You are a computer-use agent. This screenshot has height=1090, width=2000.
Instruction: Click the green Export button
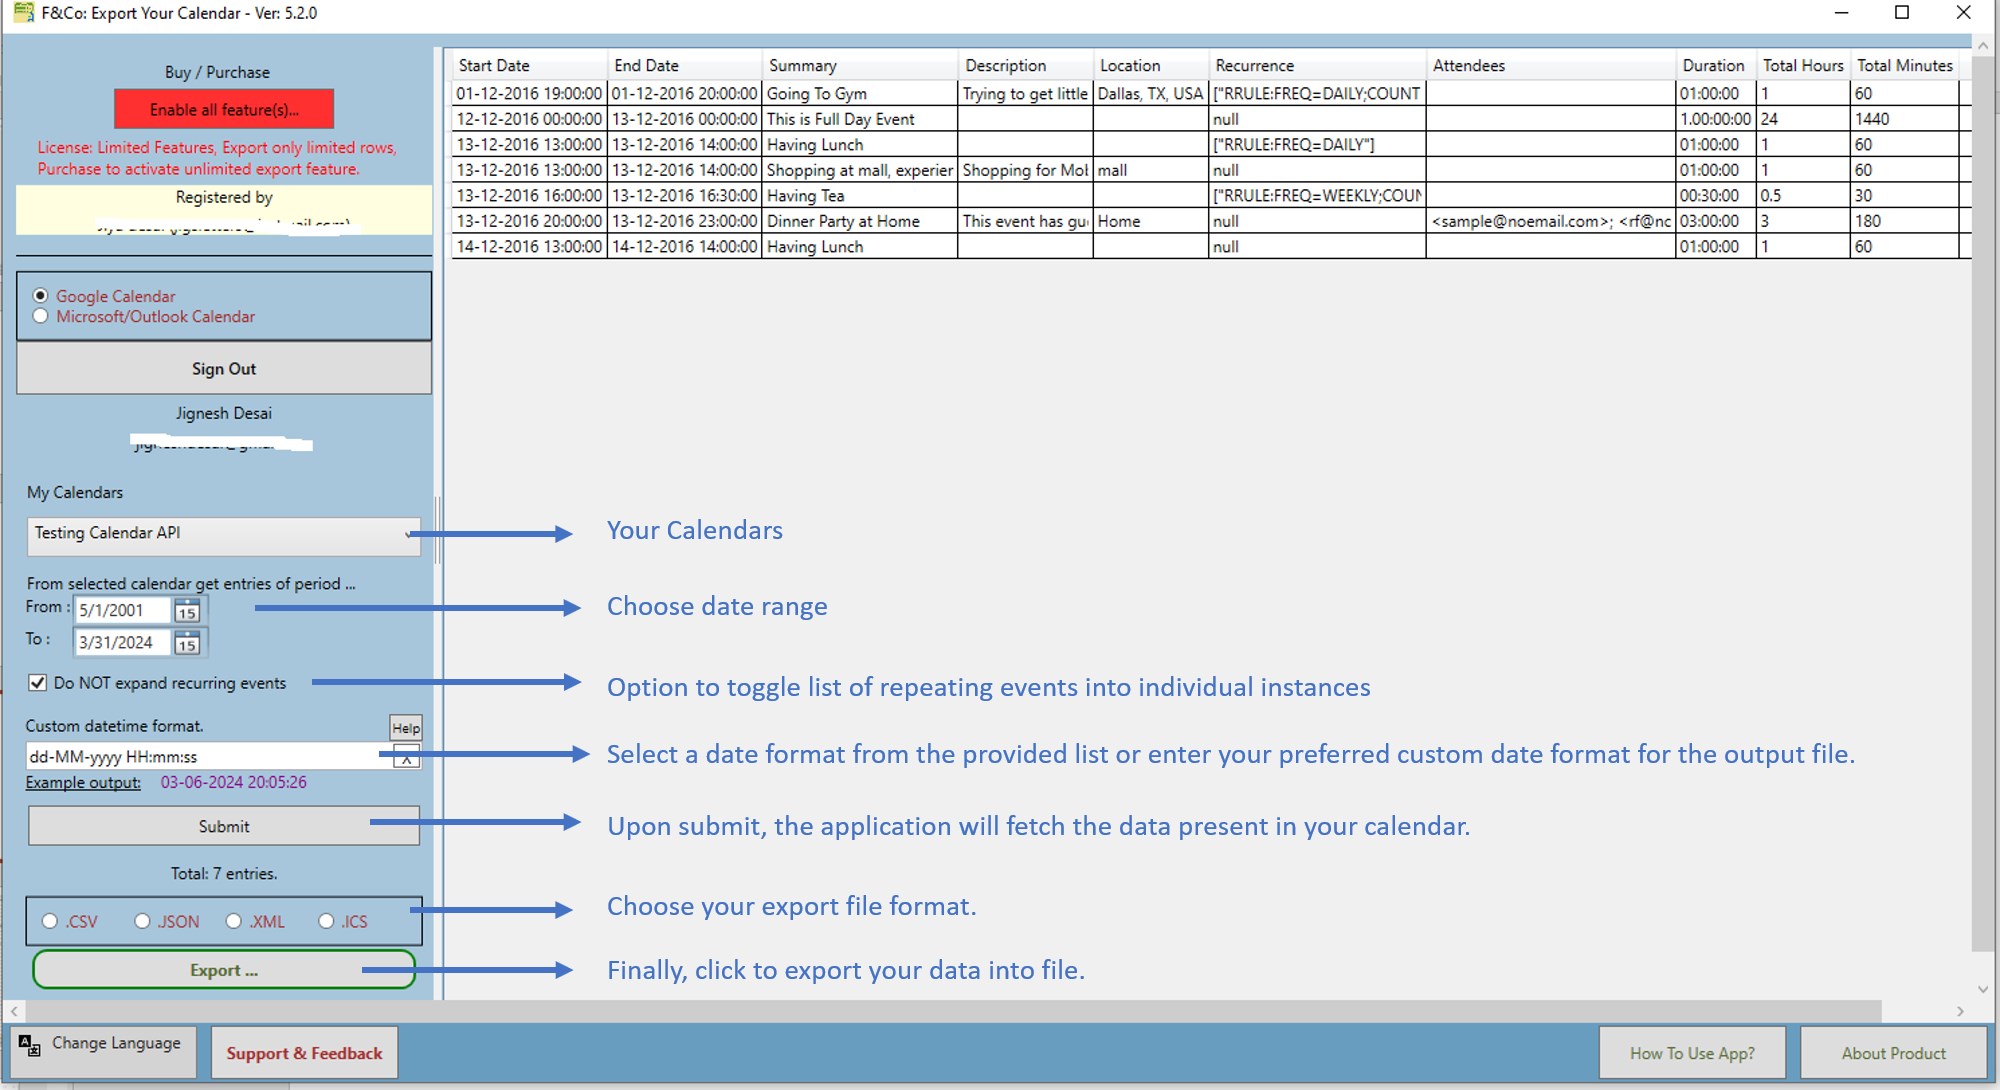(224, 970)
